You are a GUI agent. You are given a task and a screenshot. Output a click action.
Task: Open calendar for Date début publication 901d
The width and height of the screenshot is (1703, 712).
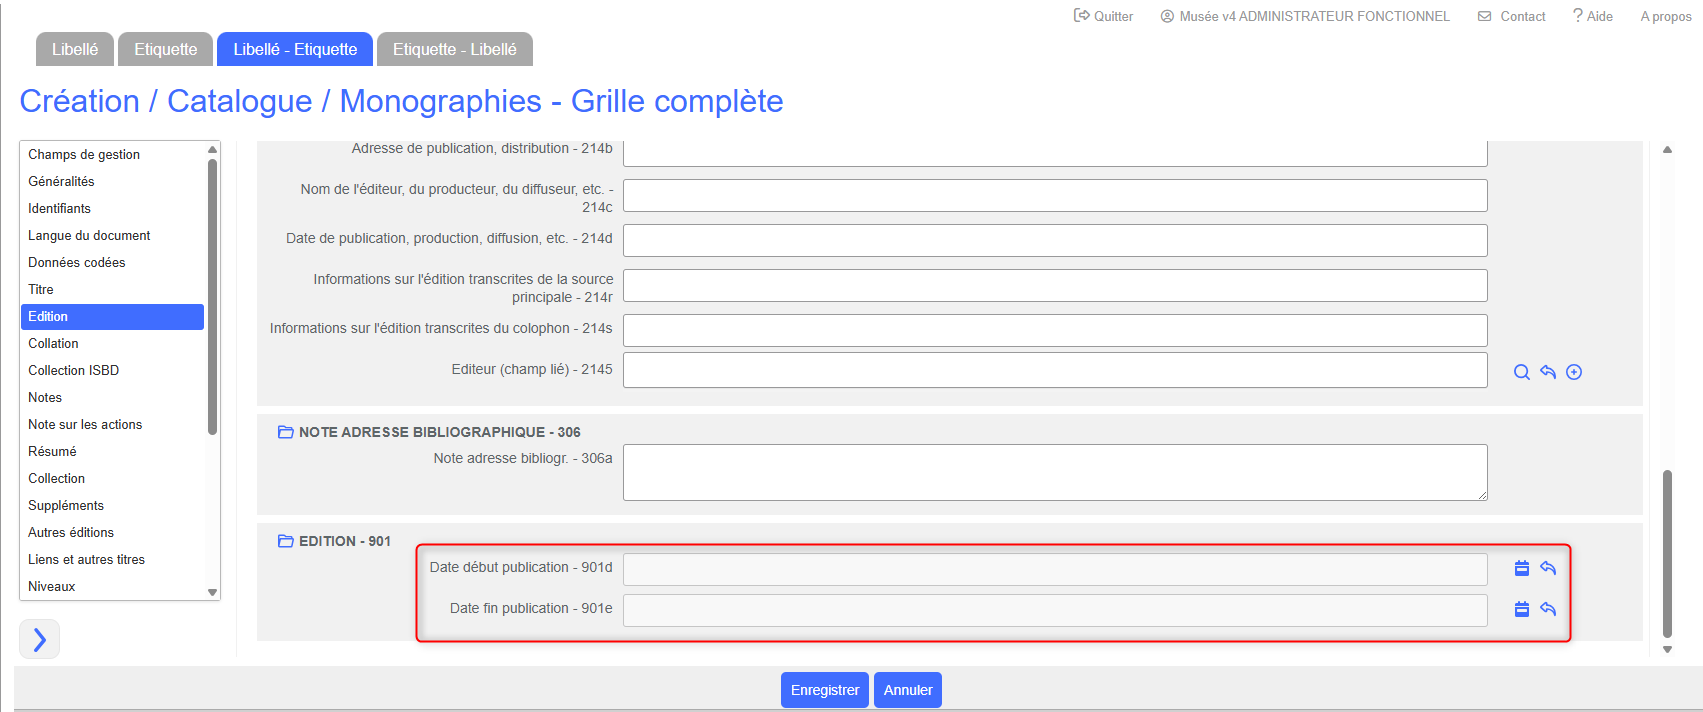point(1521,568)
